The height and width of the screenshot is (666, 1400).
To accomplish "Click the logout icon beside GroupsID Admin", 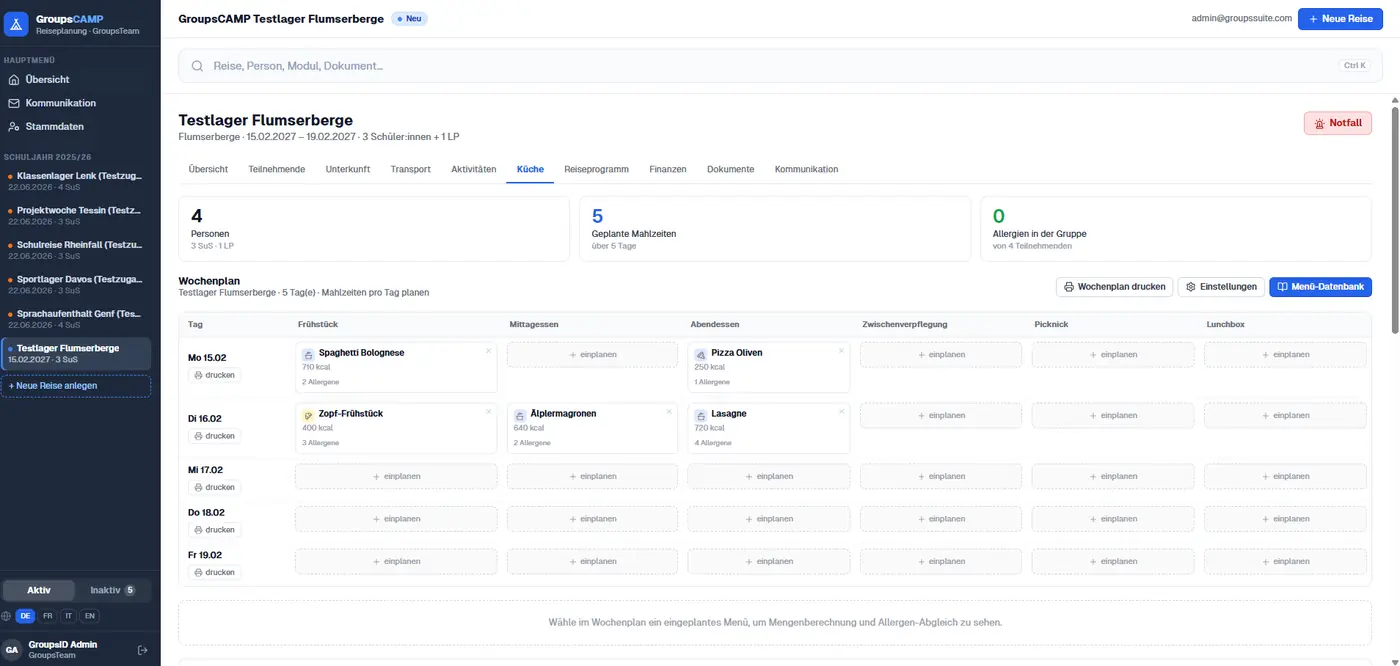I will pyautogui.click(x=142, y=650).
